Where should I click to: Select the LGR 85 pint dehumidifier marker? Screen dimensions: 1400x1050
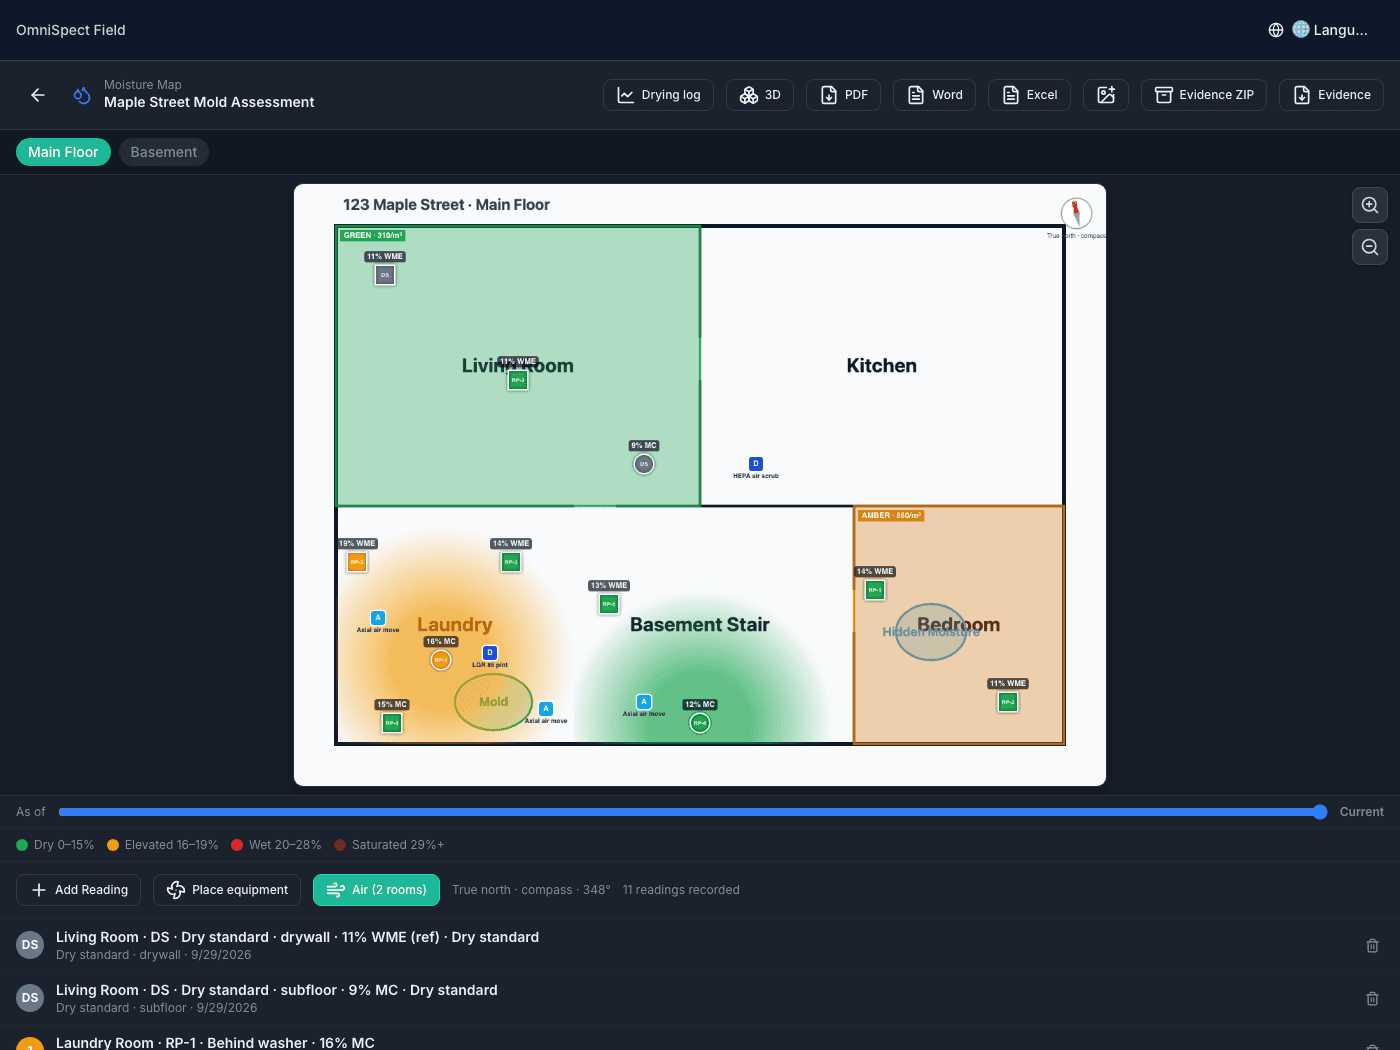[490, 653]
